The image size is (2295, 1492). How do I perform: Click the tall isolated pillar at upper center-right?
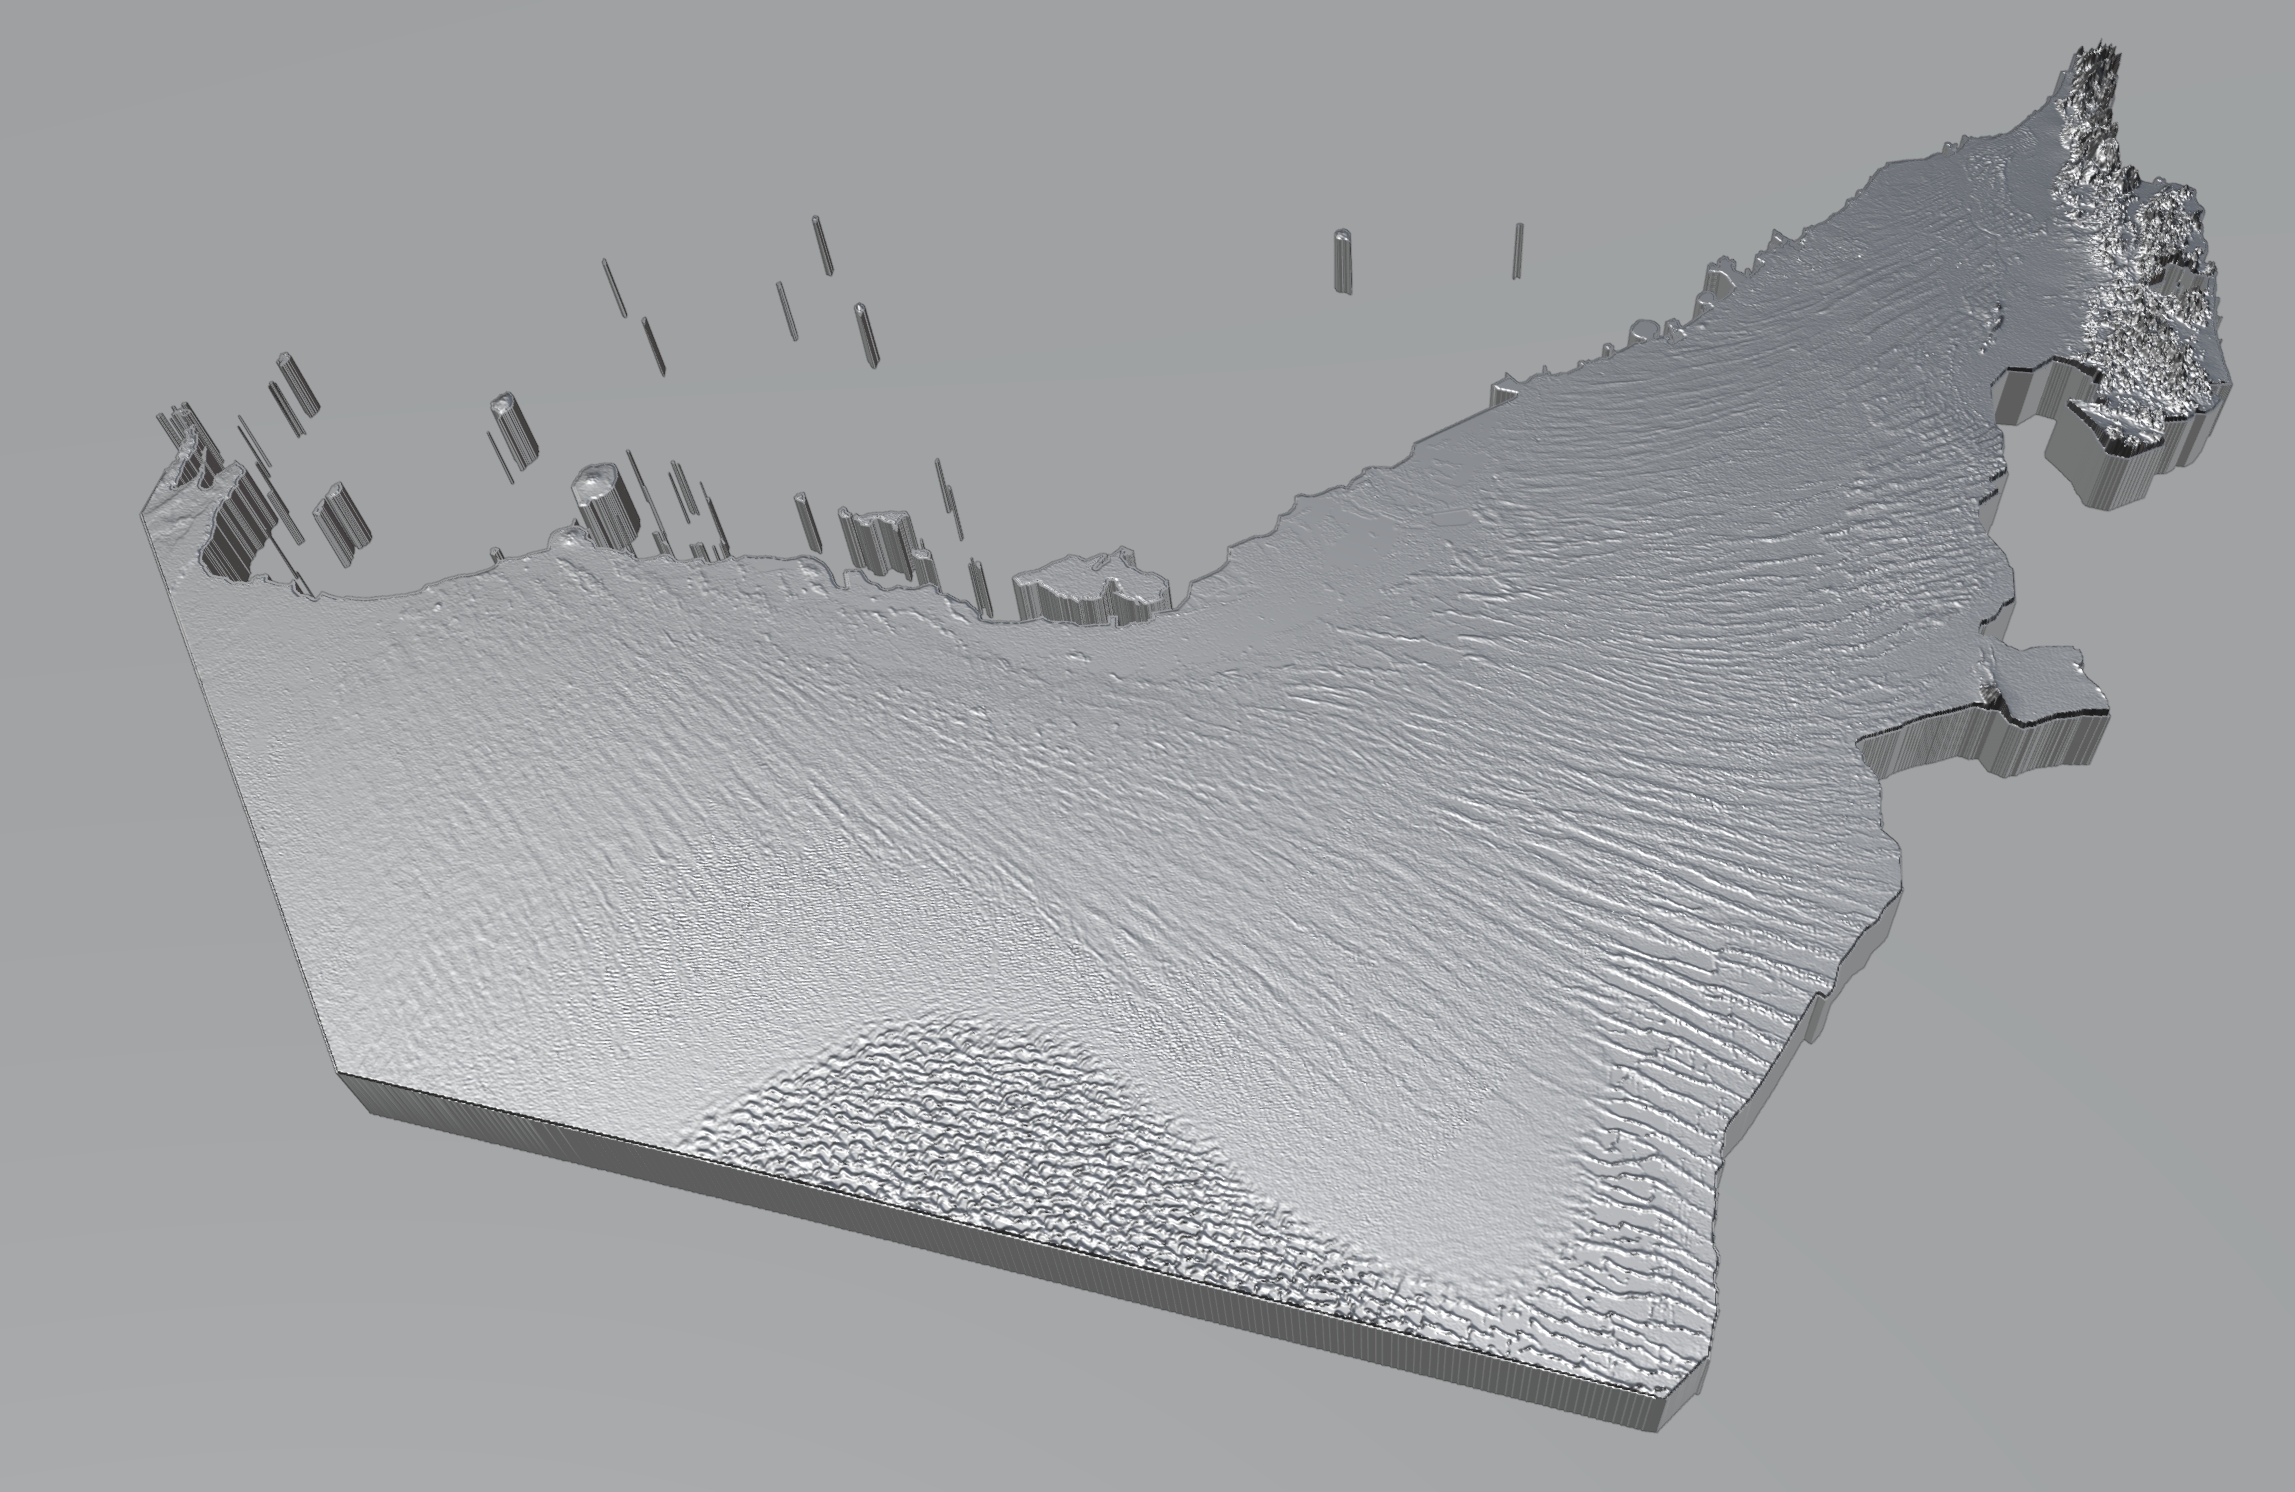point(1343,262)
